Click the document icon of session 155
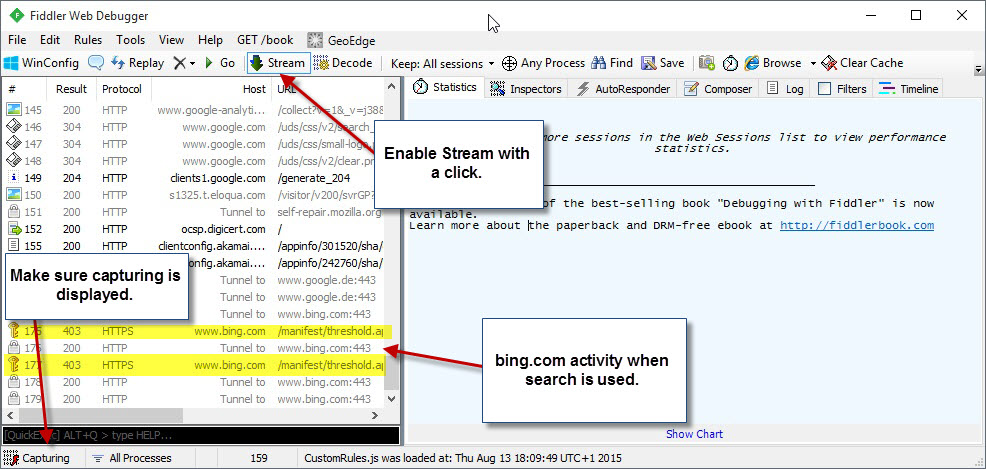This screenshot has width=986, height=469. pos(13,246)
